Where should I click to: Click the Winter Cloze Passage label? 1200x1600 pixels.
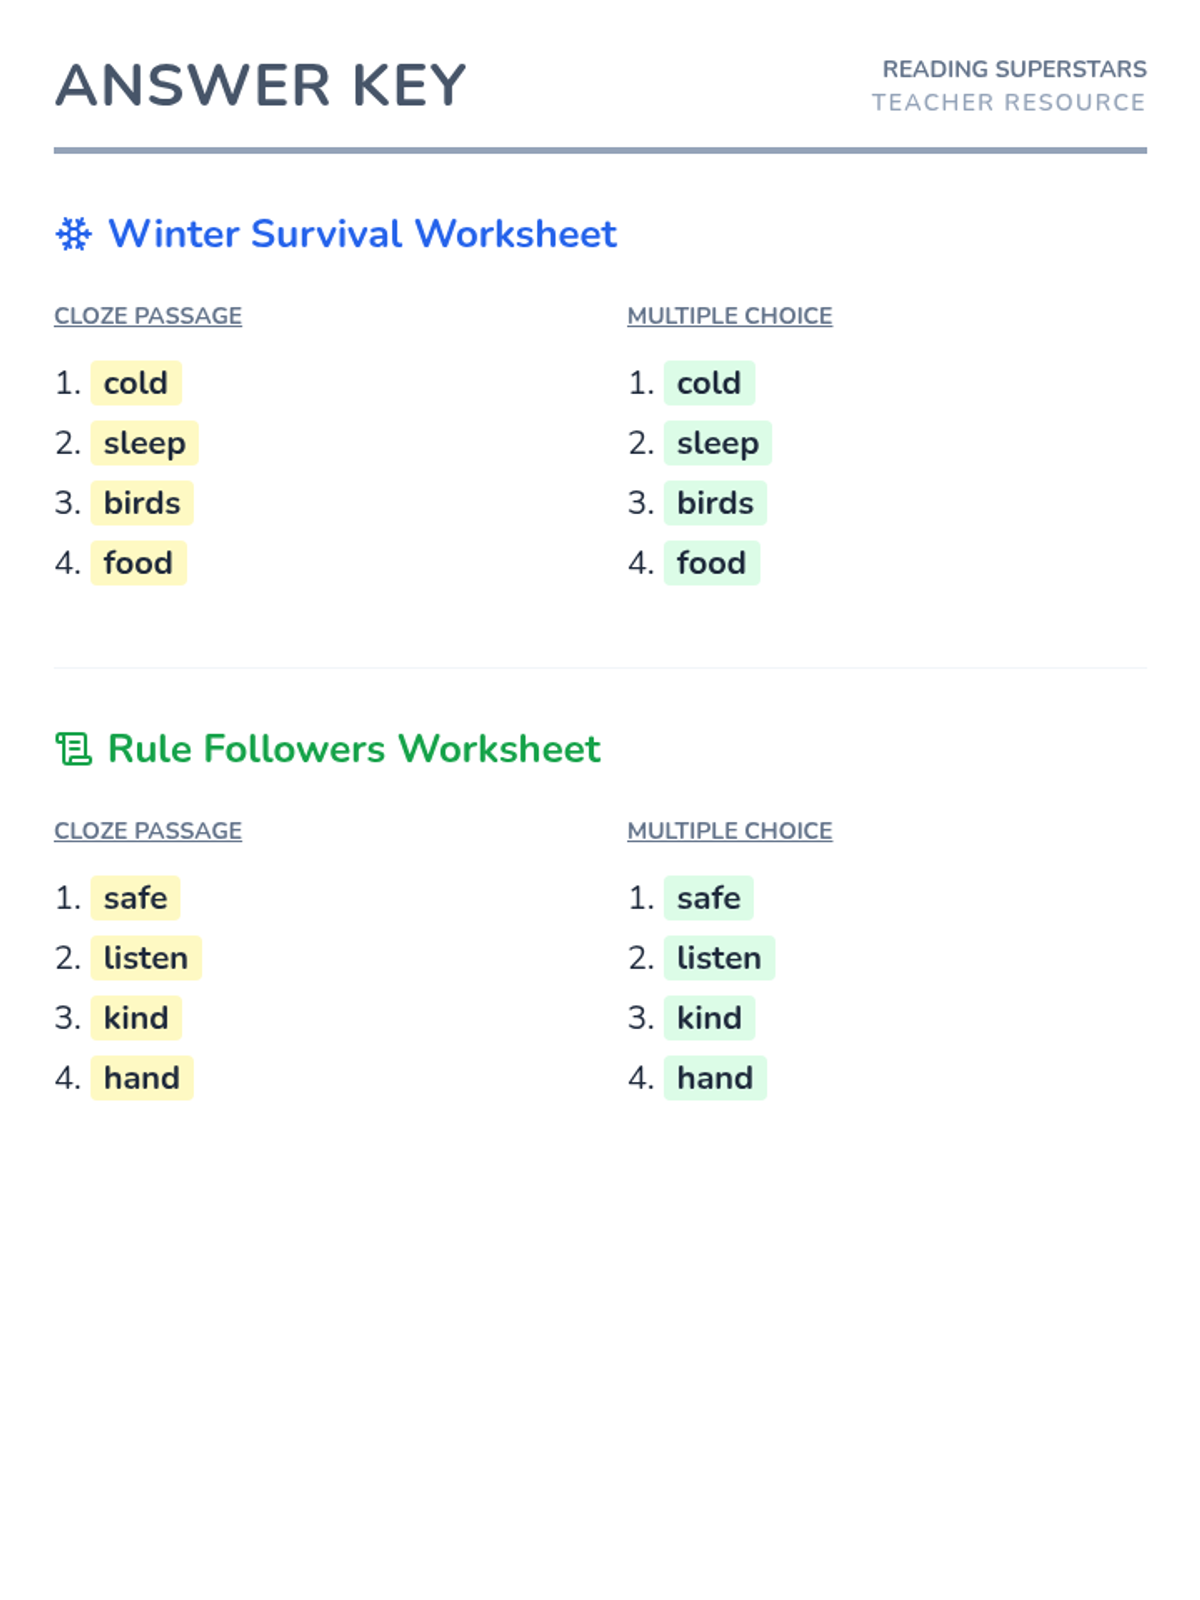(x=148, y=316)
